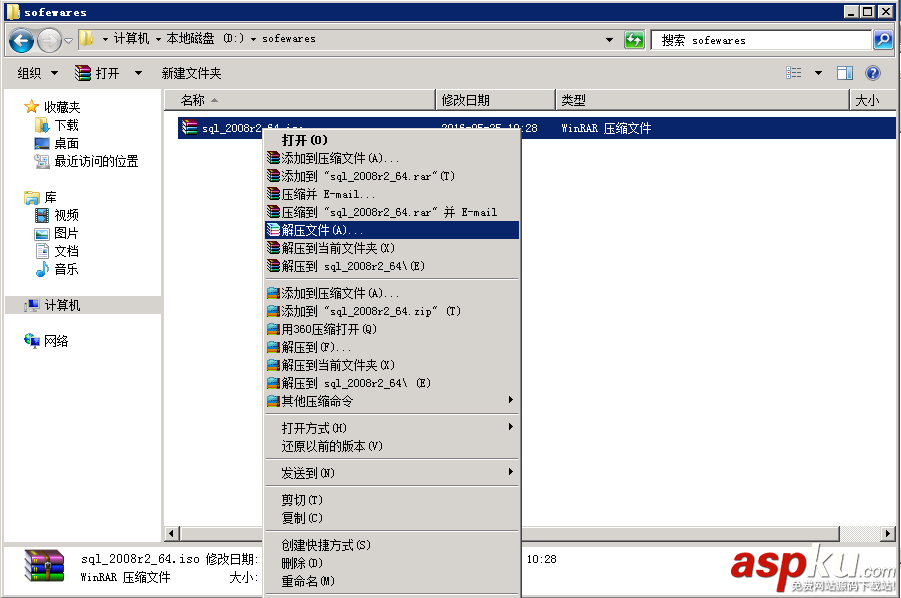Click the sofewares breadcrumb segment
The width and height of the screenshot is (901, 598).
tap(289, 38)
